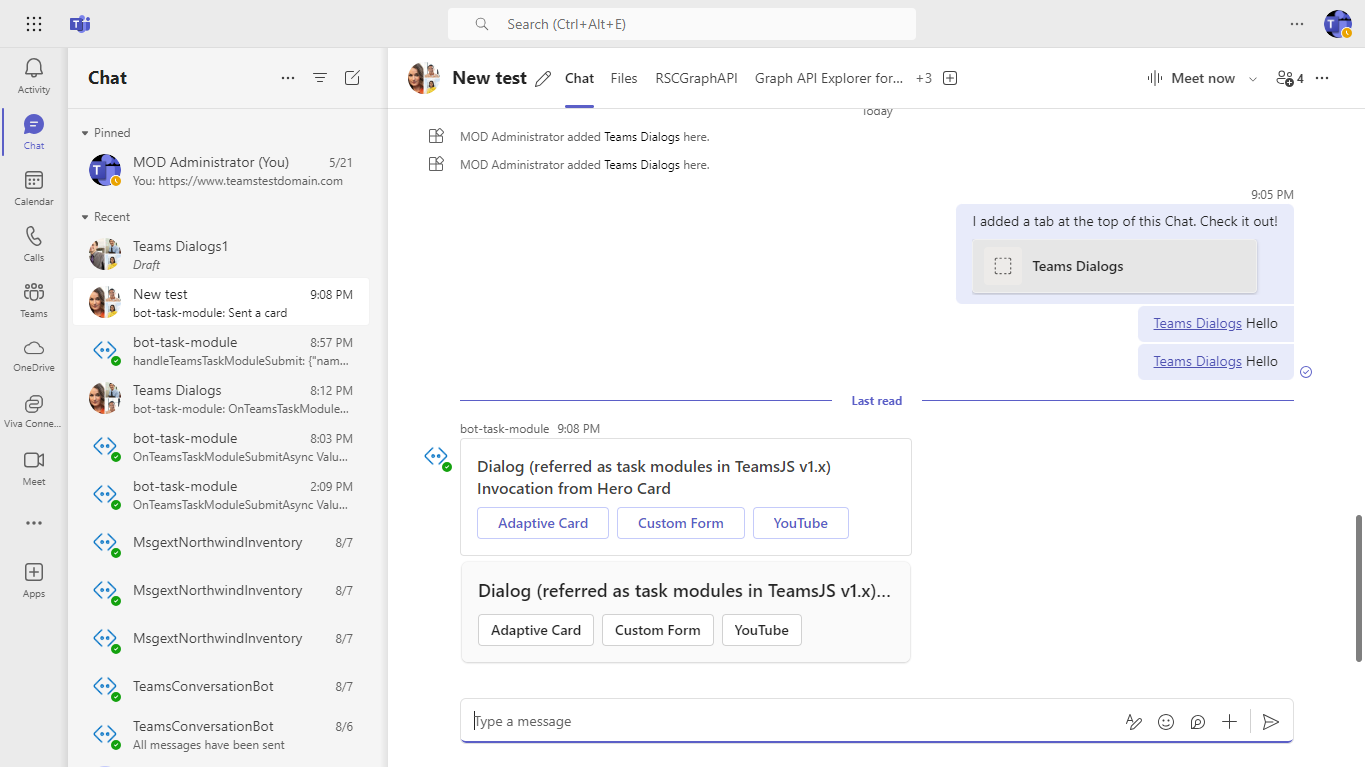Click the Meet now button
The image size is (1365, 767).
1191,78
